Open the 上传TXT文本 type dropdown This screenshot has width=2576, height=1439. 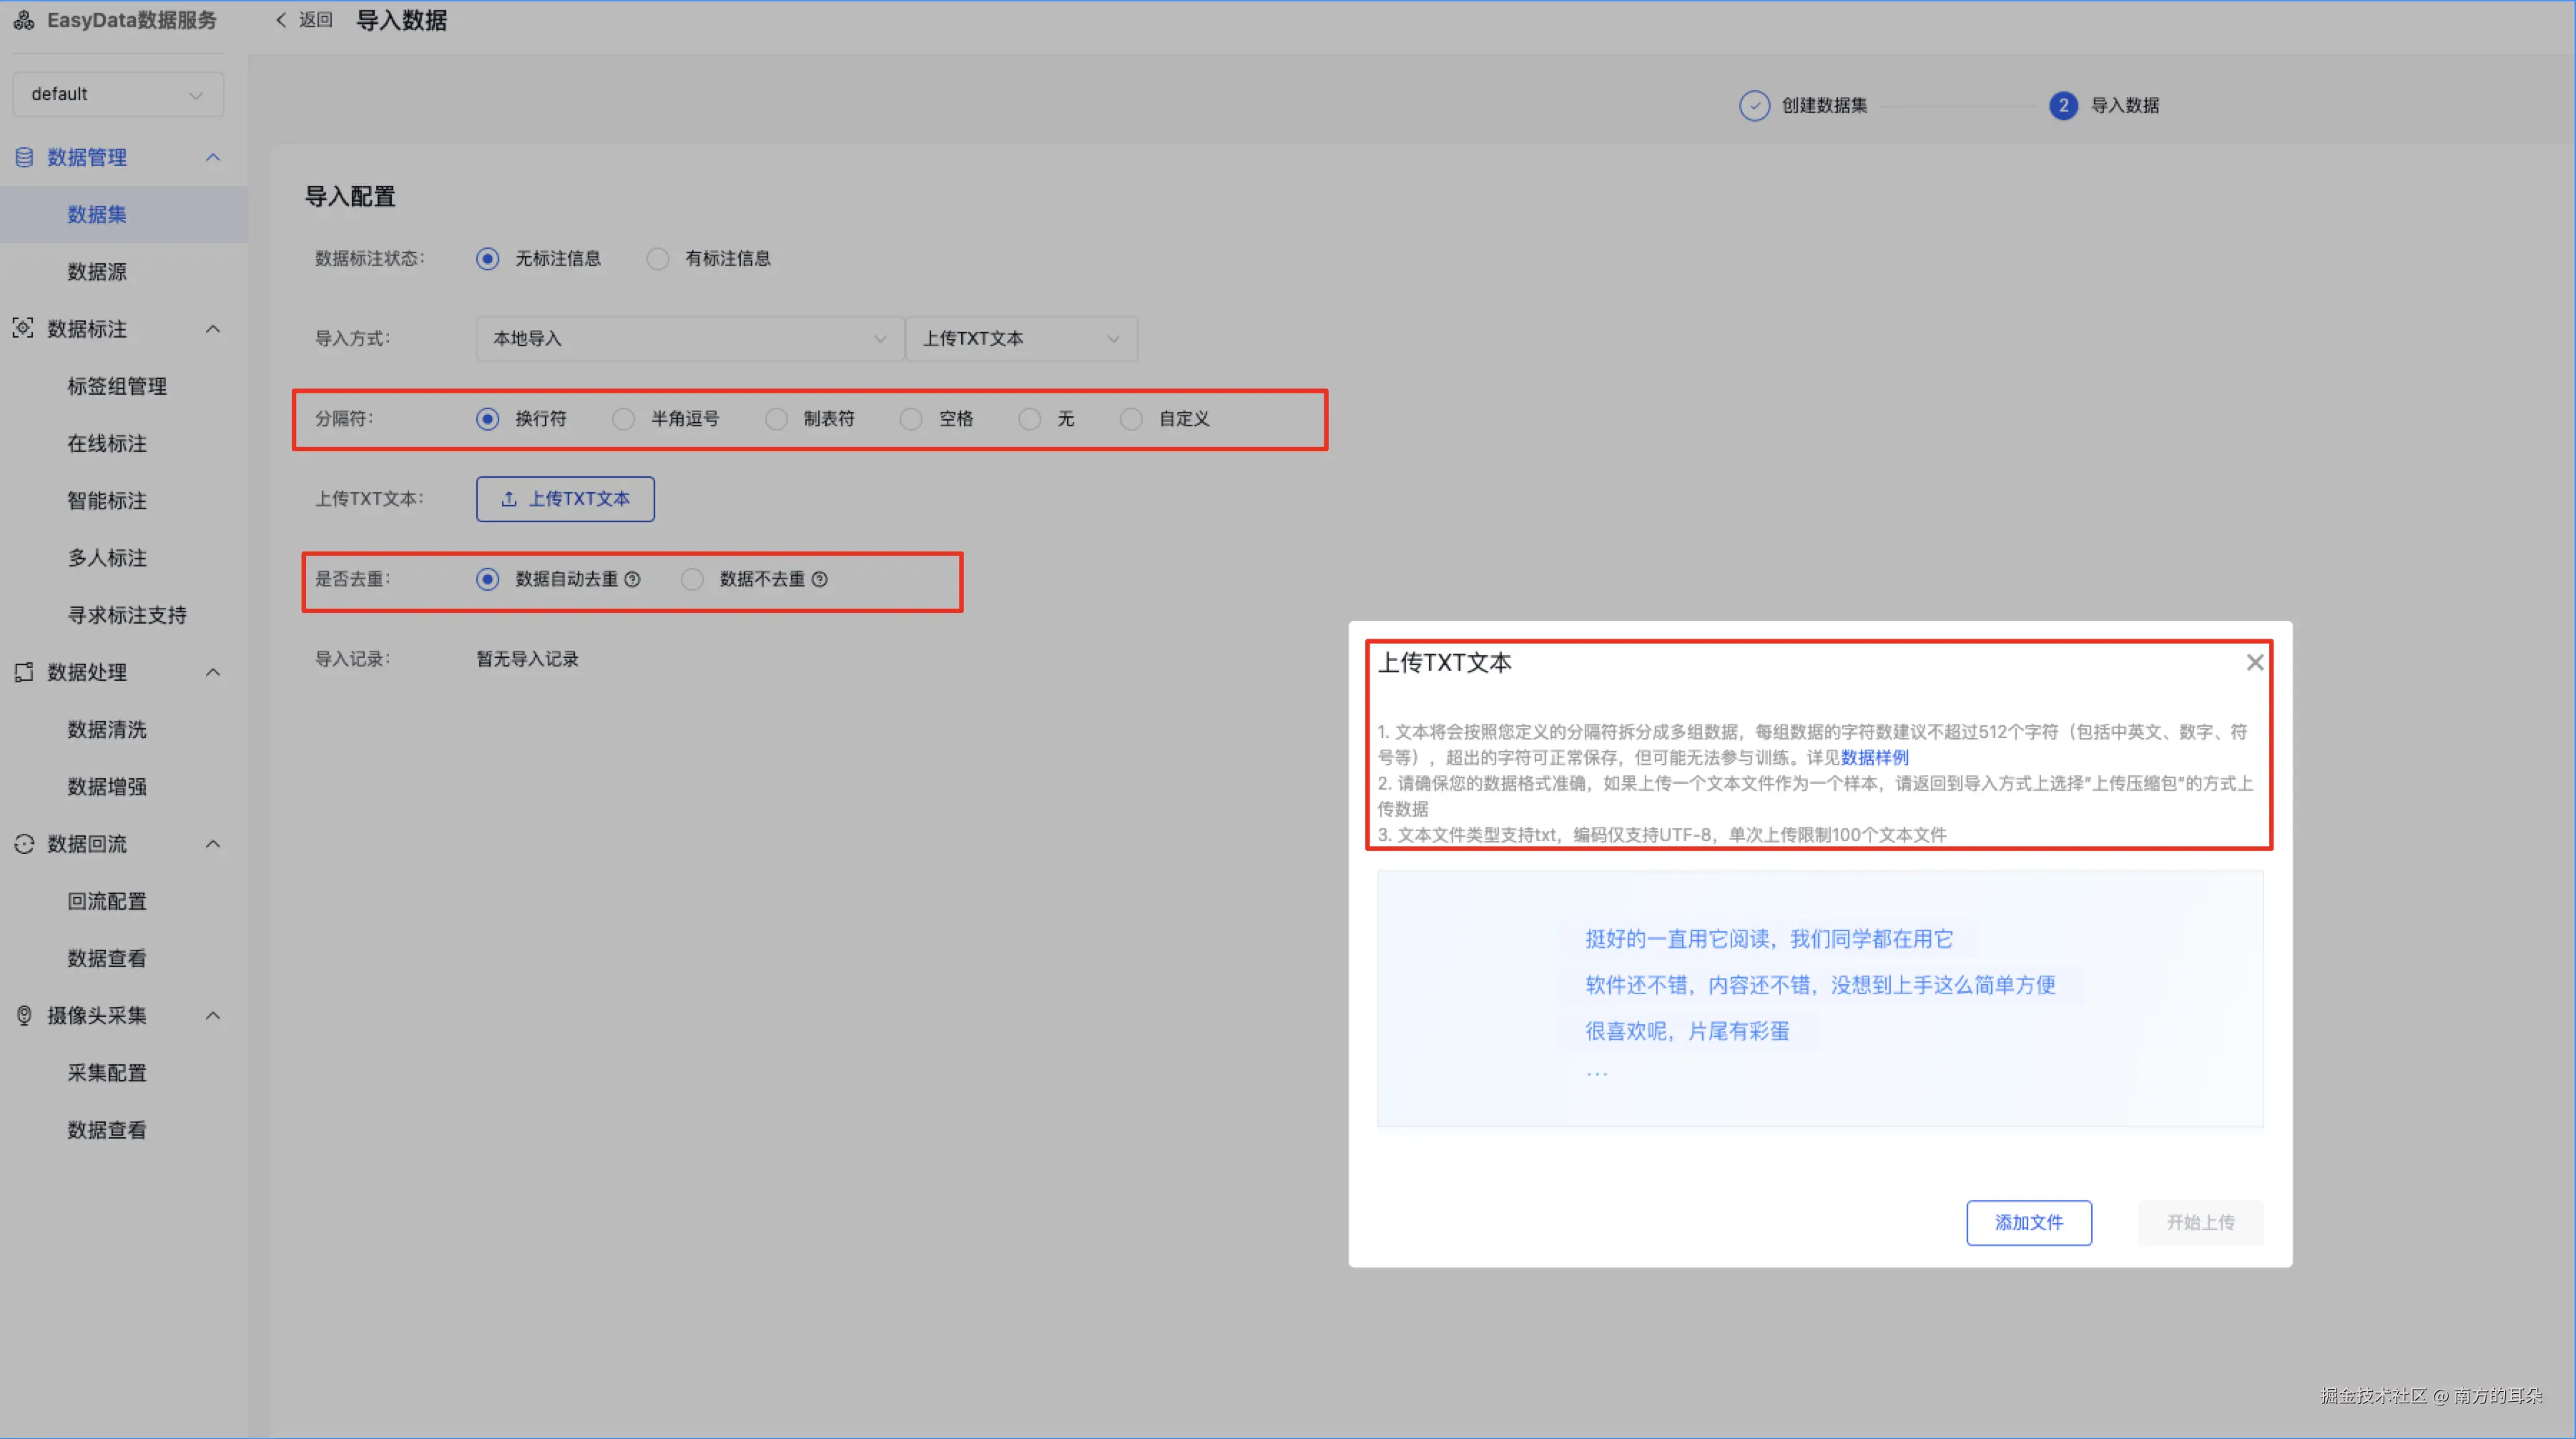tap(1021, 338)
